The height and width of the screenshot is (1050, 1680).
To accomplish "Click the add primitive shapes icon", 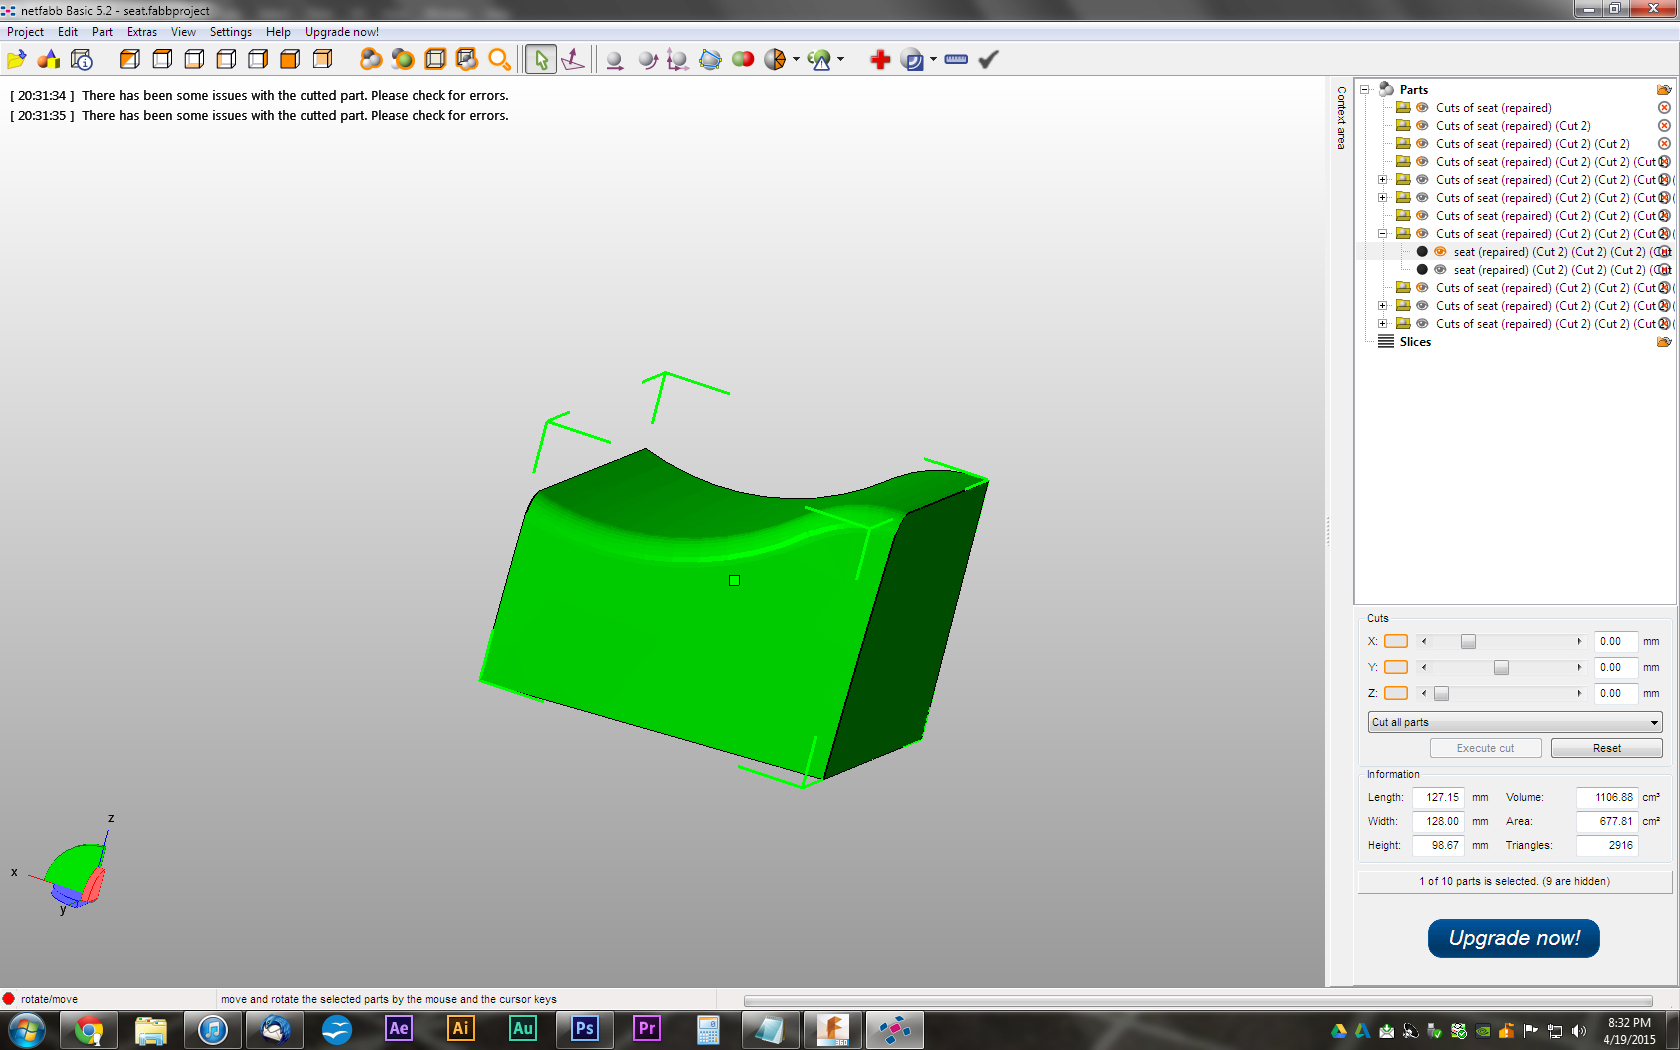I will (48, 60).
